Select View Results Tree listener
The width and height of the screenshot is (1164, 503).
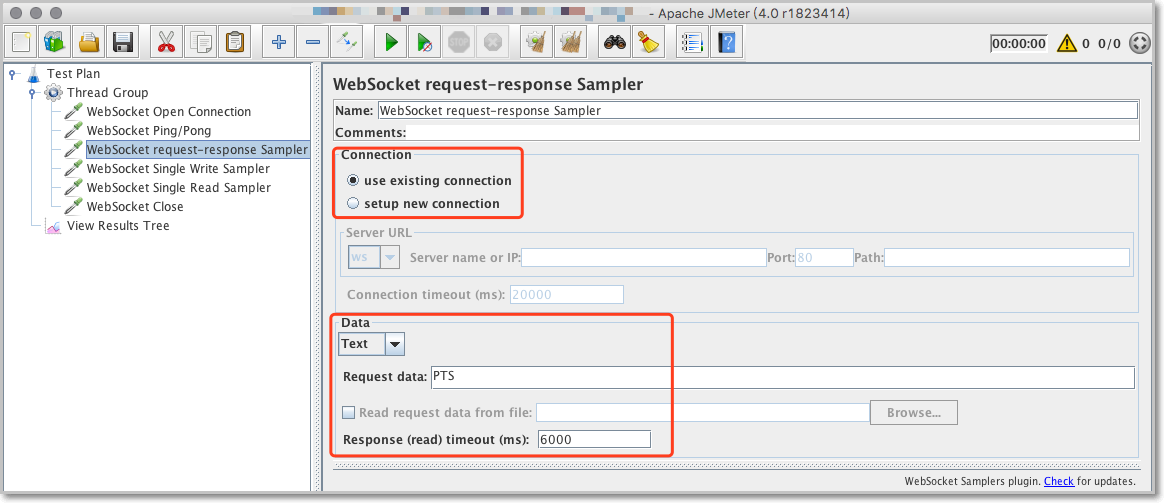point(118,226)
